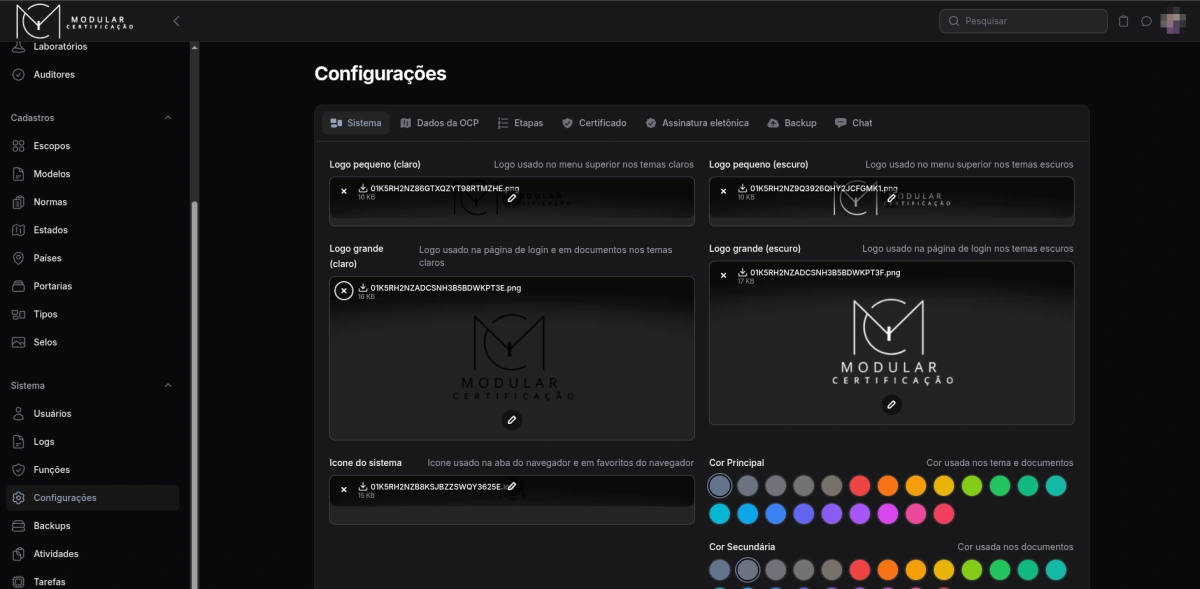Click the chat bubble icon near the search bar
The width and height of the screenshot is (1200, 589).
(x=1145, y=20)
